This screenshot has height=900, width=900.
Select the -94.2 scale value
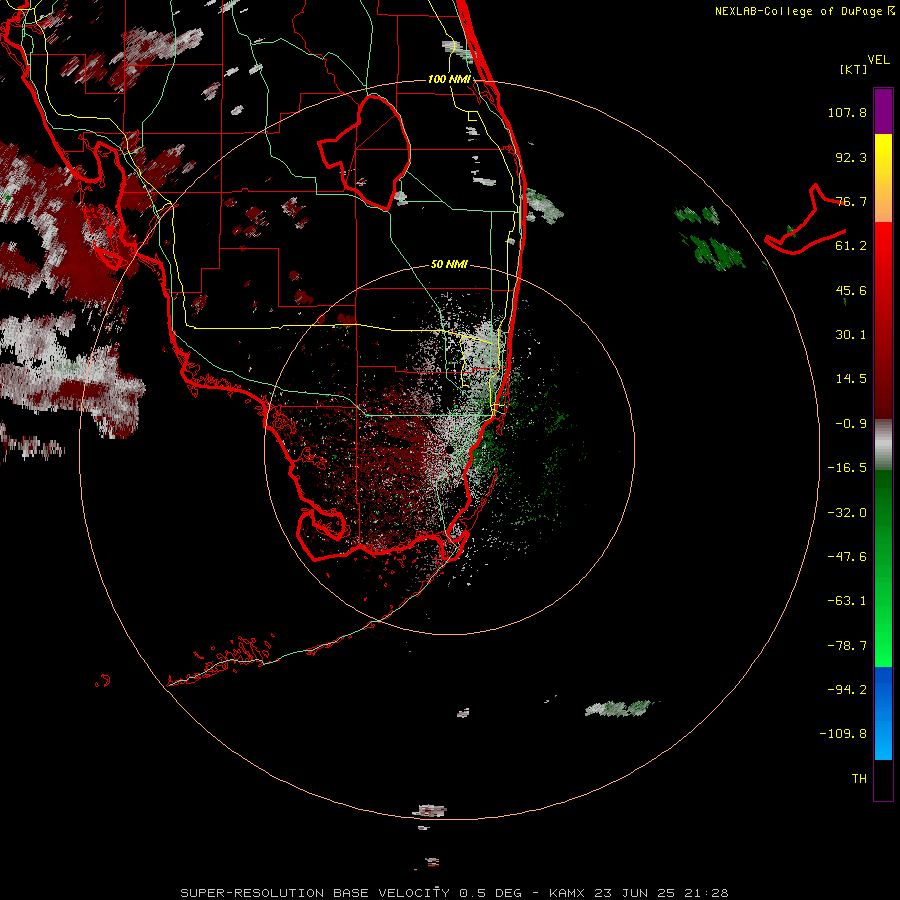pyautogui.click(x=847, y=689)
